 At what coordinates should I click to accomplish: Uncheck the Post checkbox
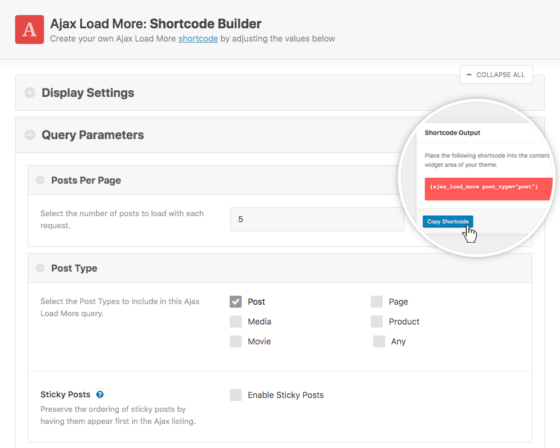point(236,302)
